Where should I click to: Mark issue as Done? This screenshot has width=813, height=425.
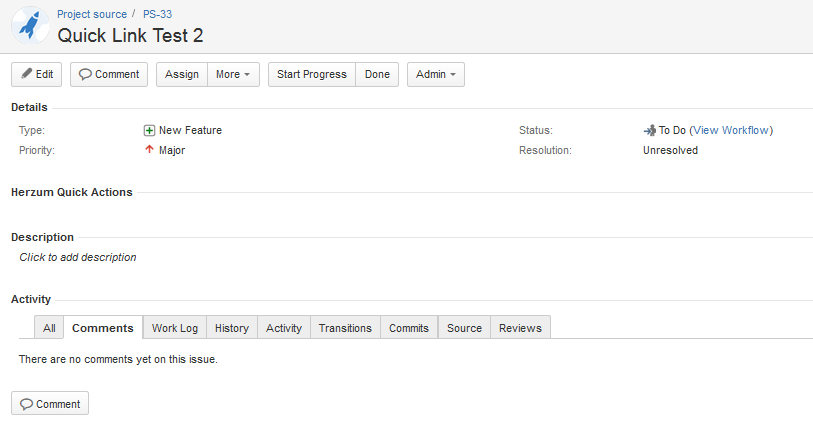[x=377, y=75]
